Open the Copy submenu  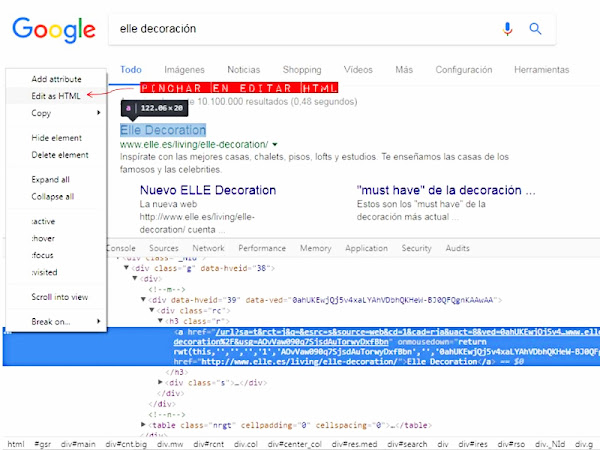click(56, 113)
